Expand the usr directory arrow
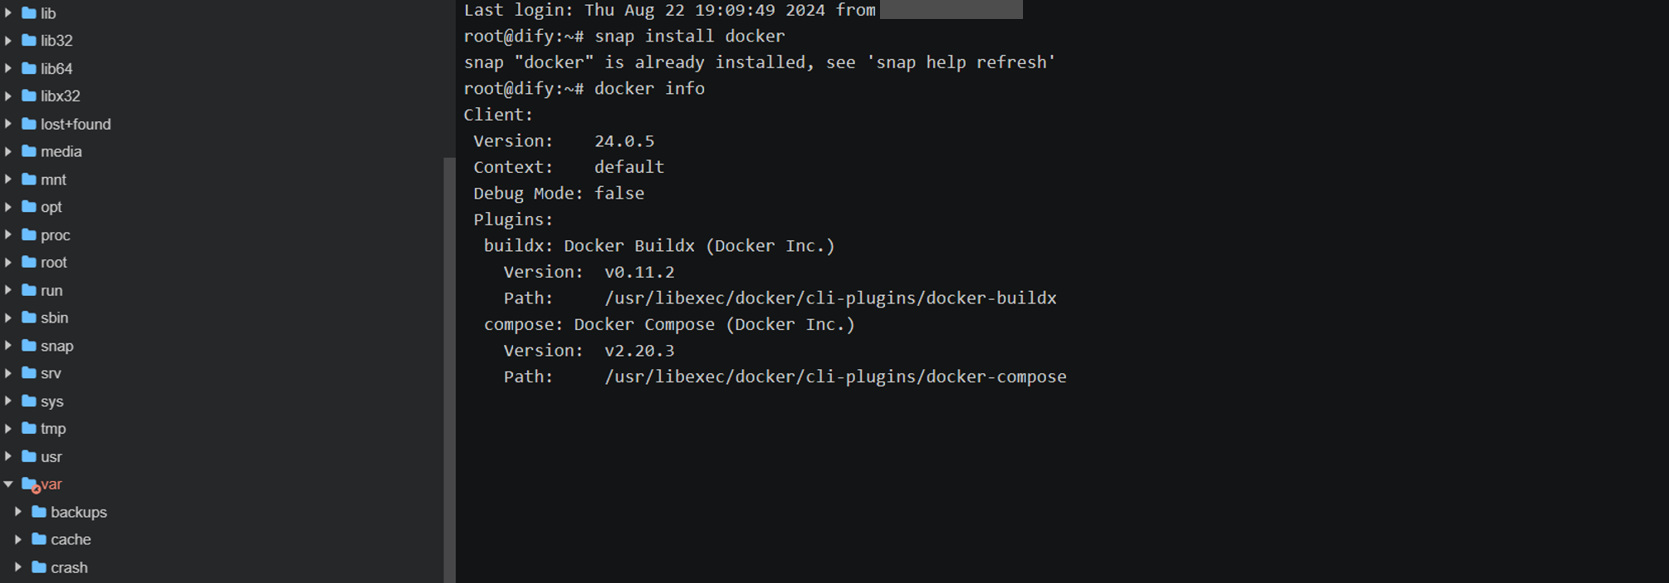Screen dimensions: 1669x583 coord(8,457)
